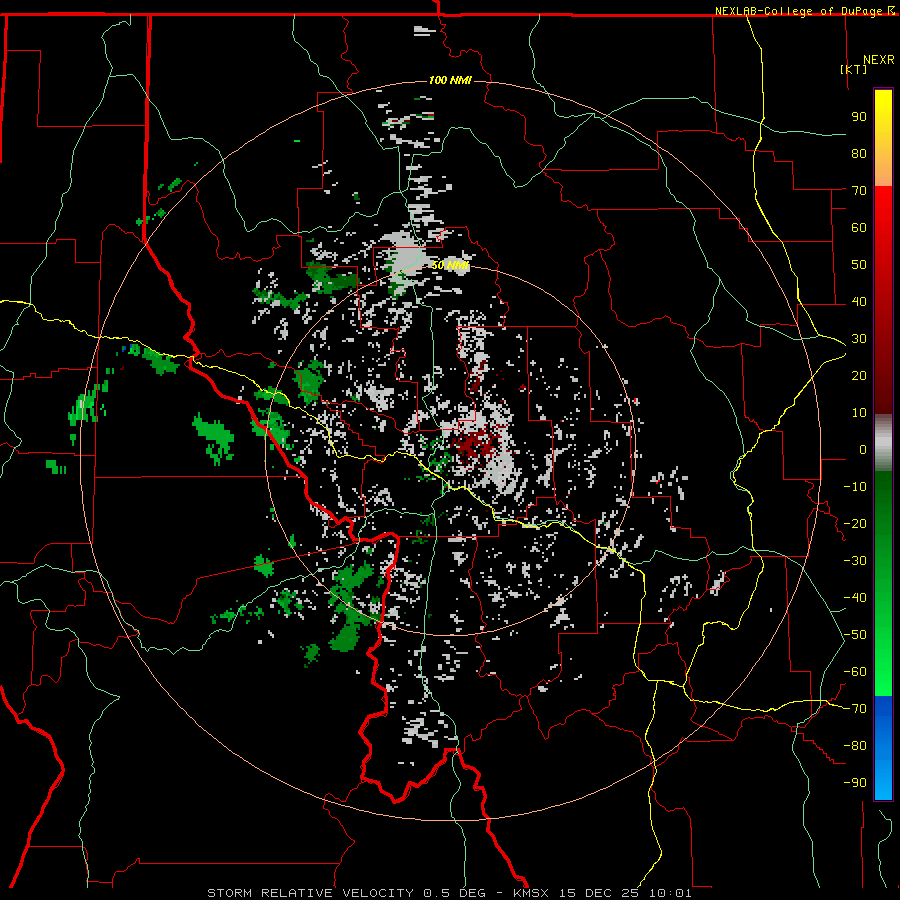Click the '[KT]' units label
The height and width of the screenshot is (900, 900).
pyautogui.click(x=854, y=69)
